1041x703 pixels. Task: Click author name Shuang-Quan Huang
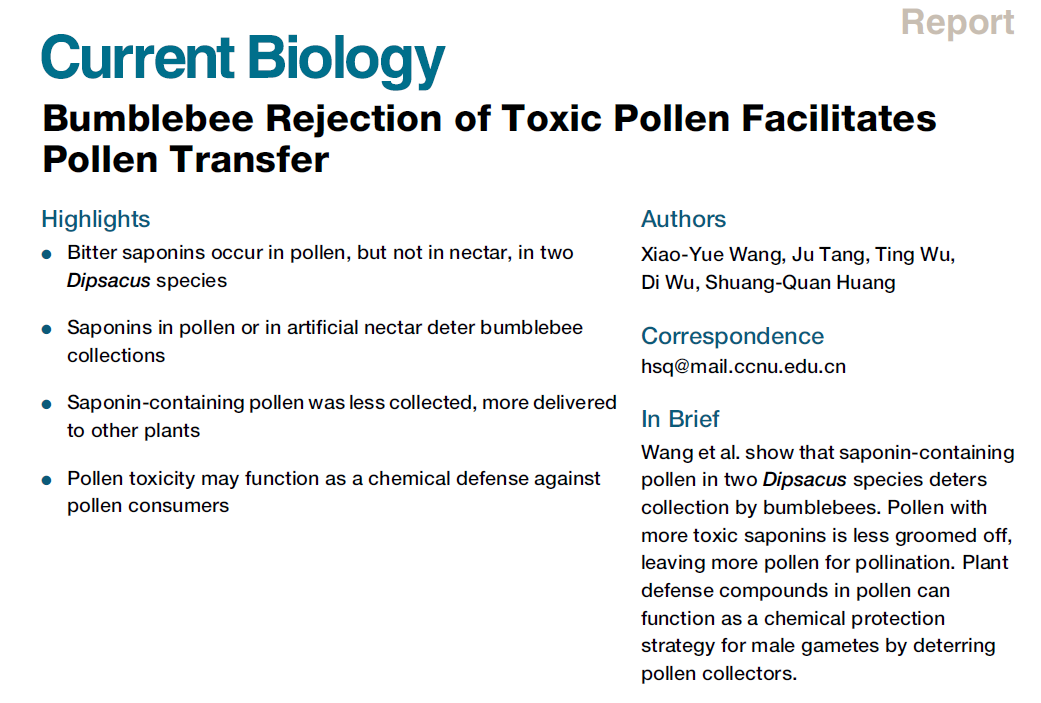tap(800, 282)
